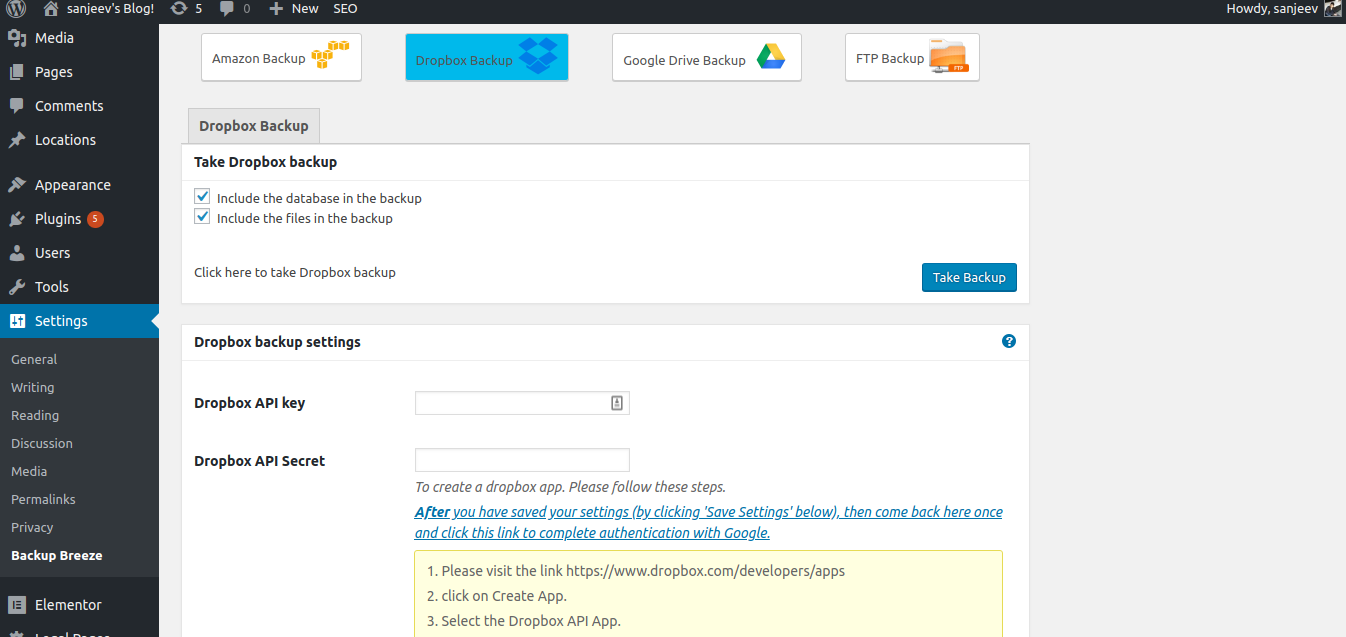The image size is (1346, 637).
Task: Switch to FTP Backup
Action: [912, 57]
